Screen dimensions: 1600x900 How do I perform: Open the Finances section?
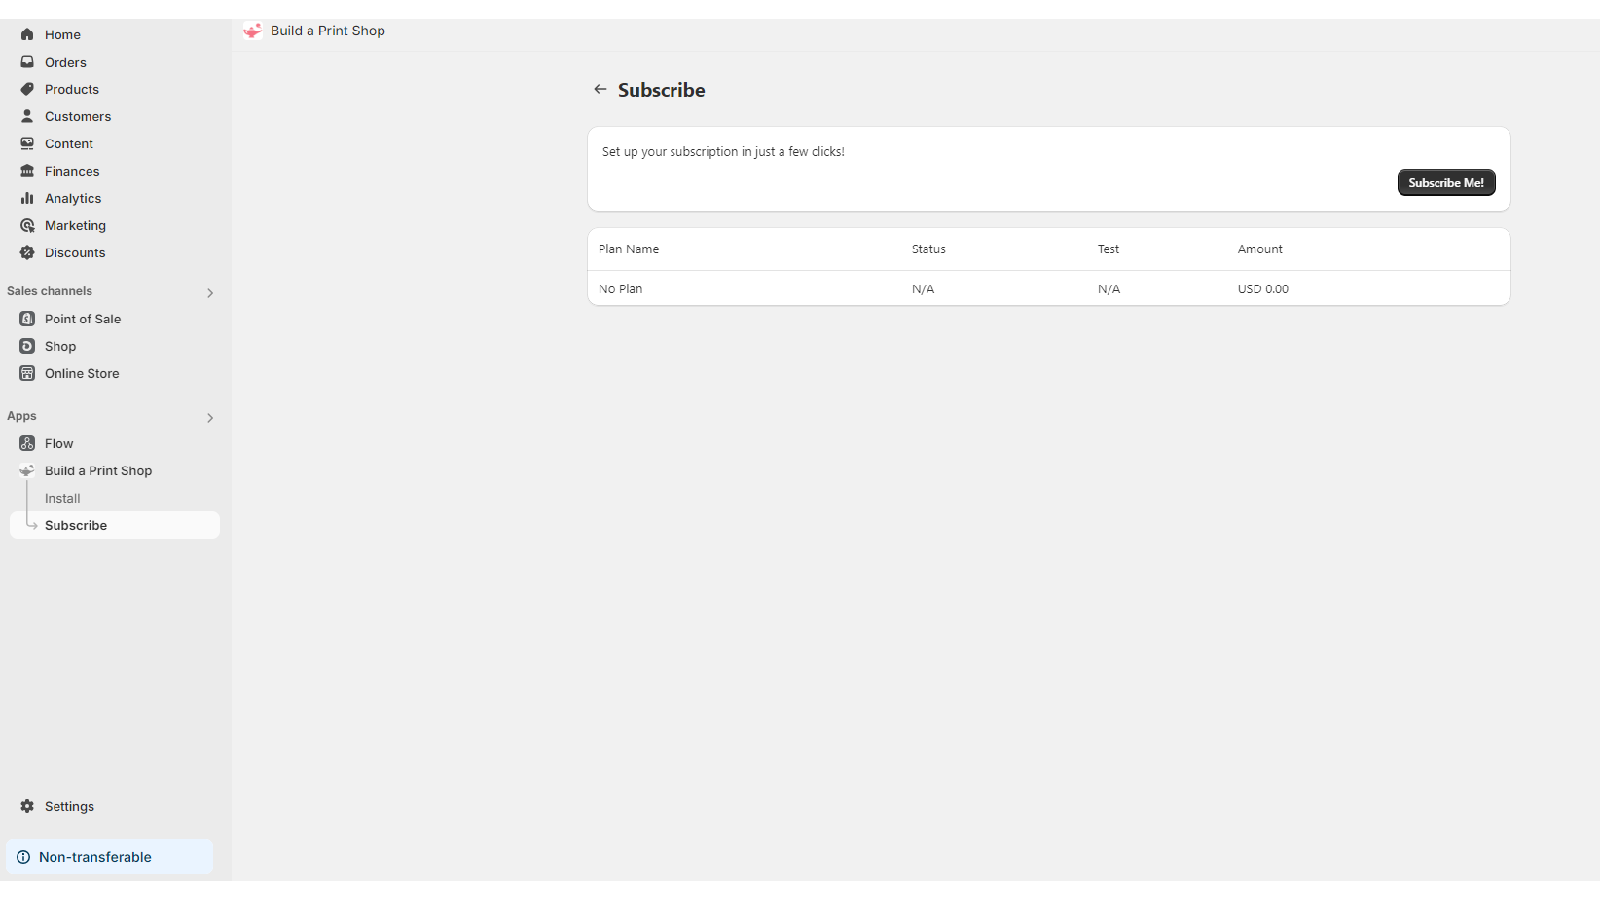click(x=71, y=171)
